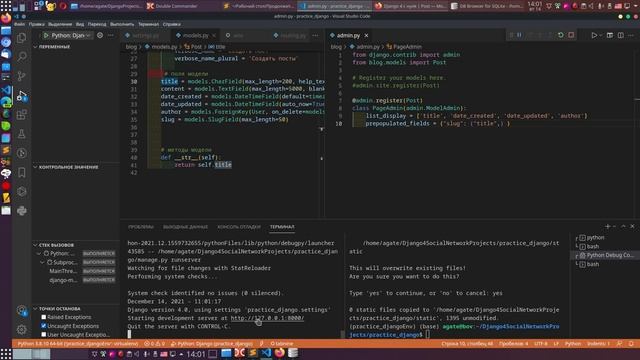640x360 pixels.
Task: Switch to the ВЫХОДНЫЕ ДАННЫЕ panel tab
Action: (185, 227)
